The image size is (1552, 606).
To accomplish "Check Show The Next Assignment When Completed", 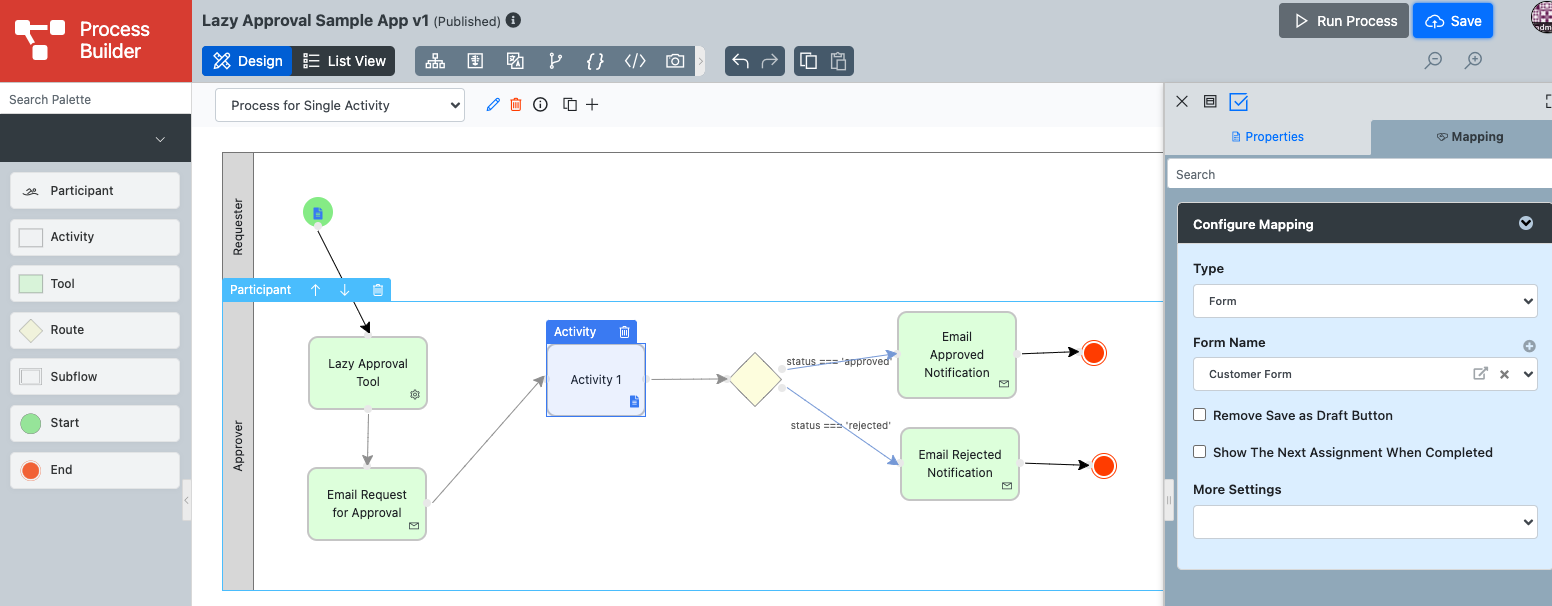I will click(x=1200, y=452).
